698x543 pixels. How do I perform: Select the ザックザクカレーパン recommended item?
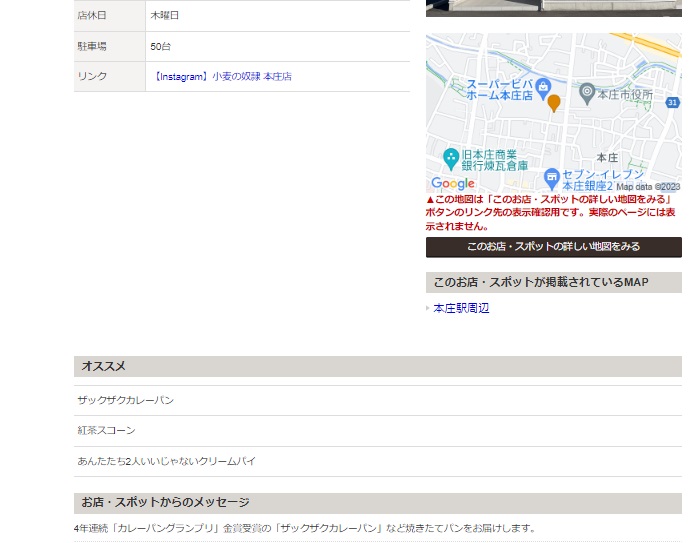[x=125, y=400]
